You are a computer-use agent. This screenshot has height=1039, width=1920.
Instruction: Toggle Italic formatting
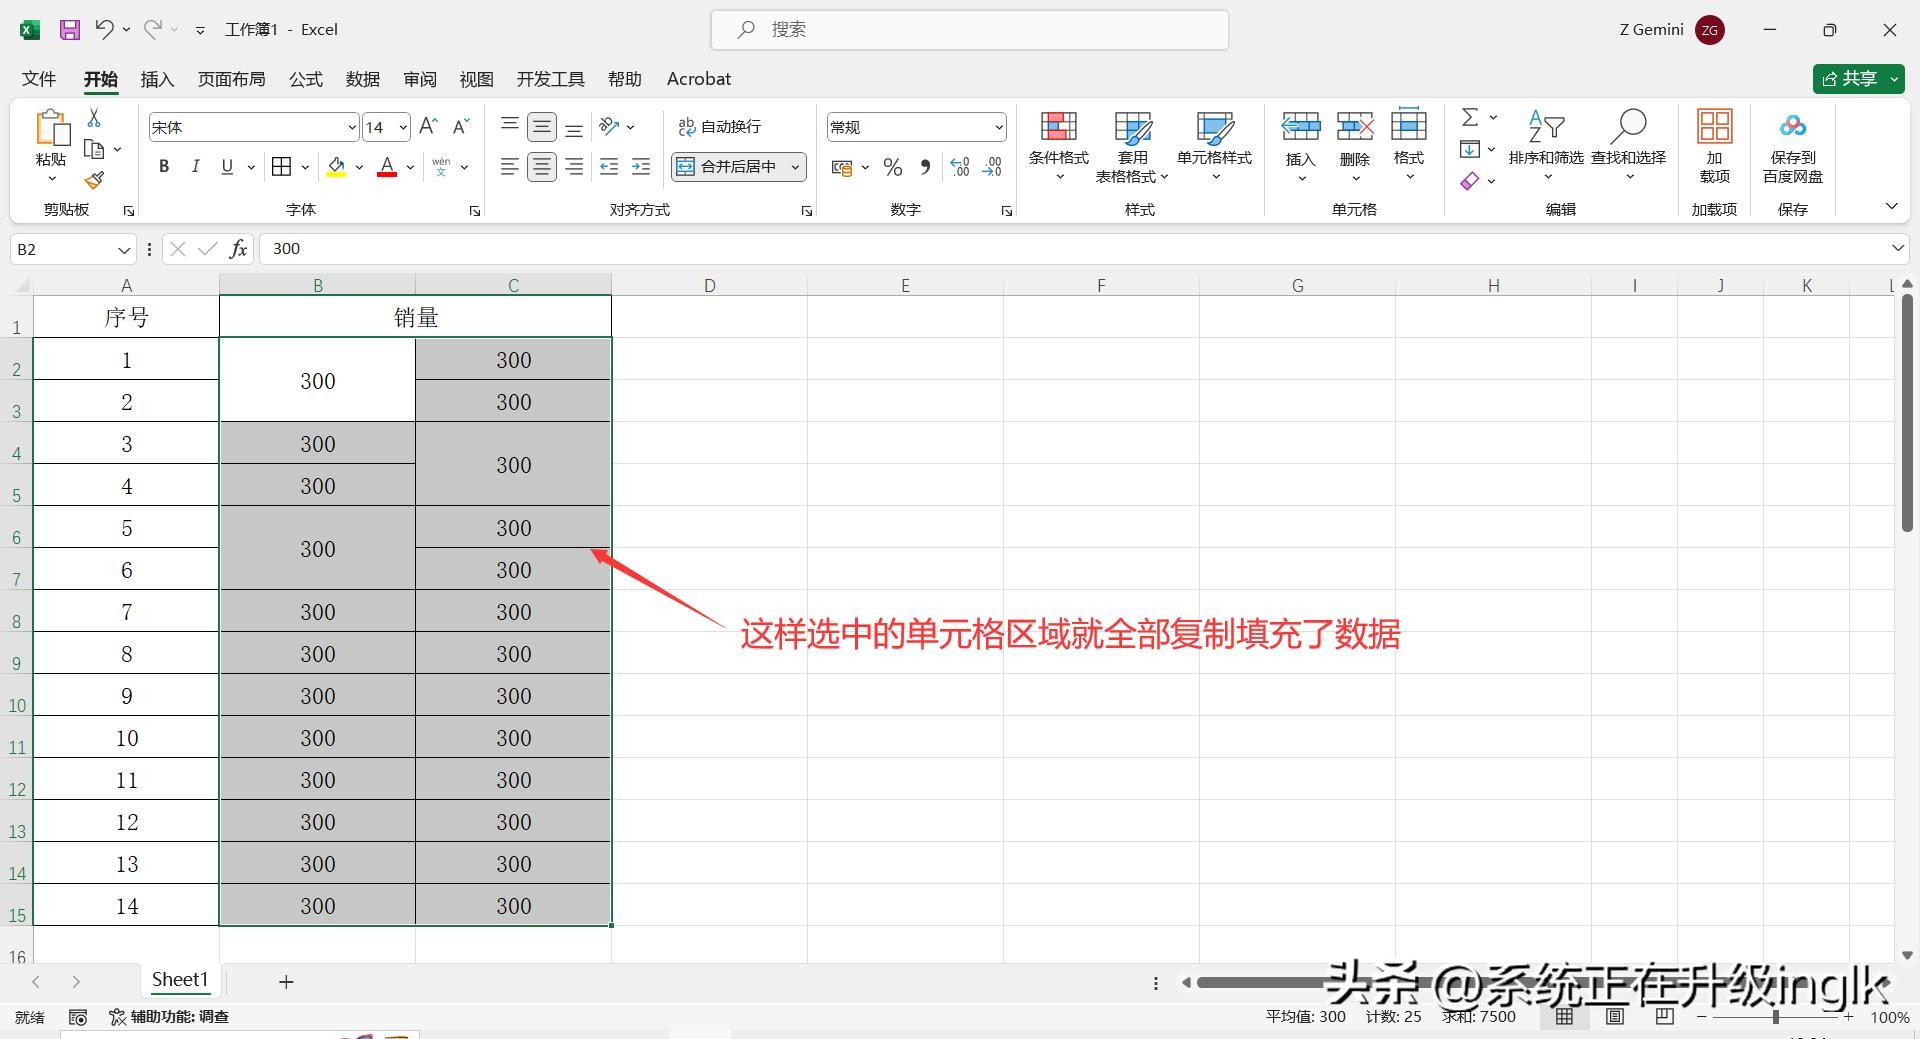(196, 167)
